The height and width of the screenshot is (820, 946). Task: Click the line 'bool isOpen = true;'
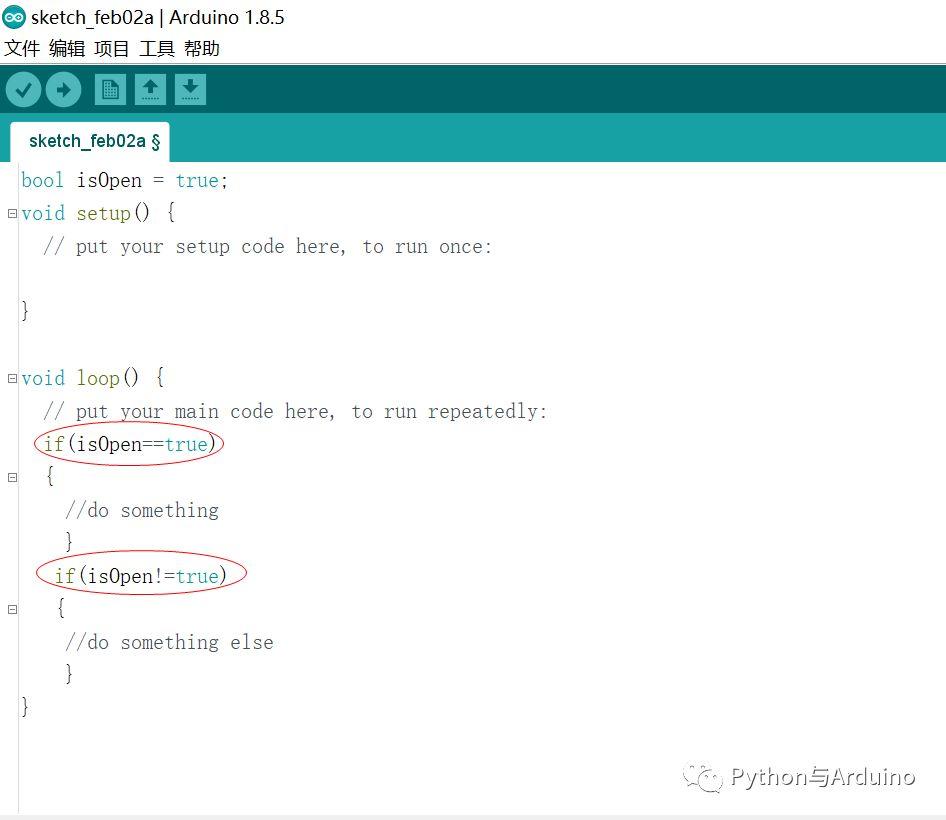124,180
